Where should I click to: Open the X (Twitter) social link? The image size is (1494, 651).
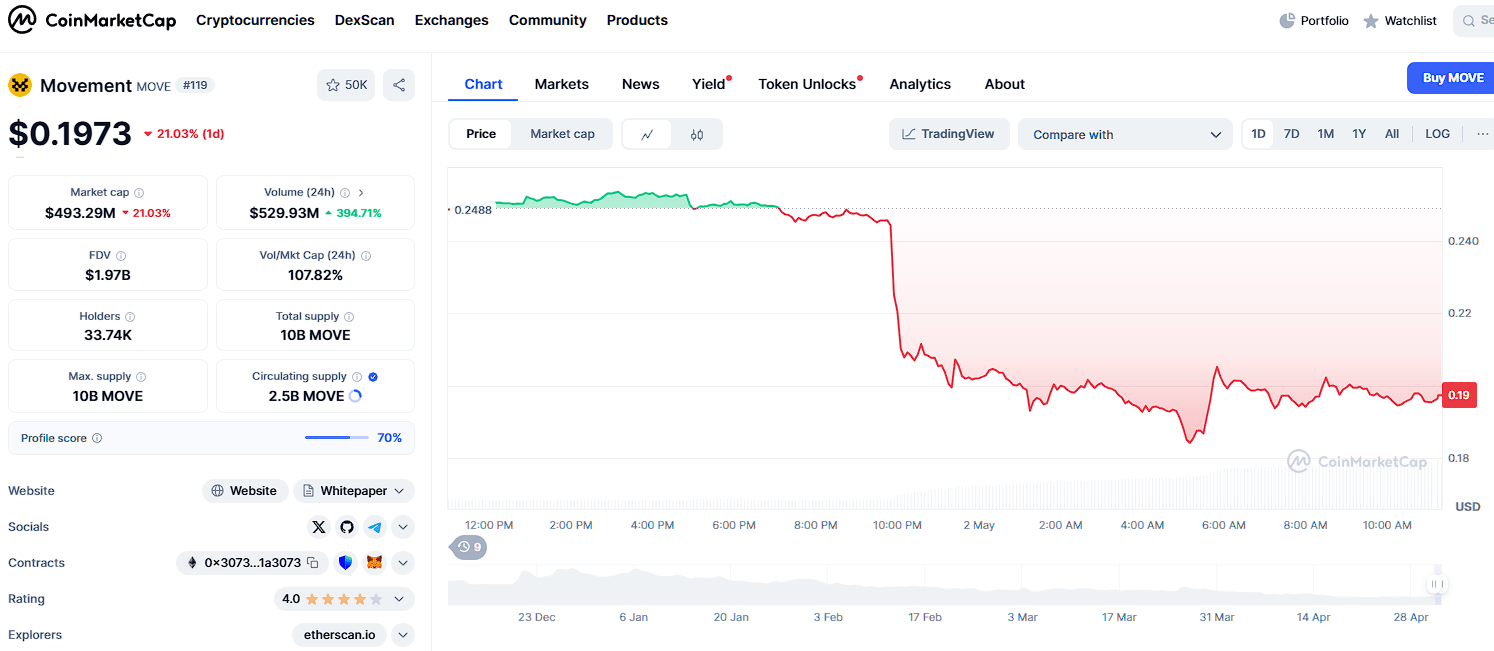coord(319,527)
